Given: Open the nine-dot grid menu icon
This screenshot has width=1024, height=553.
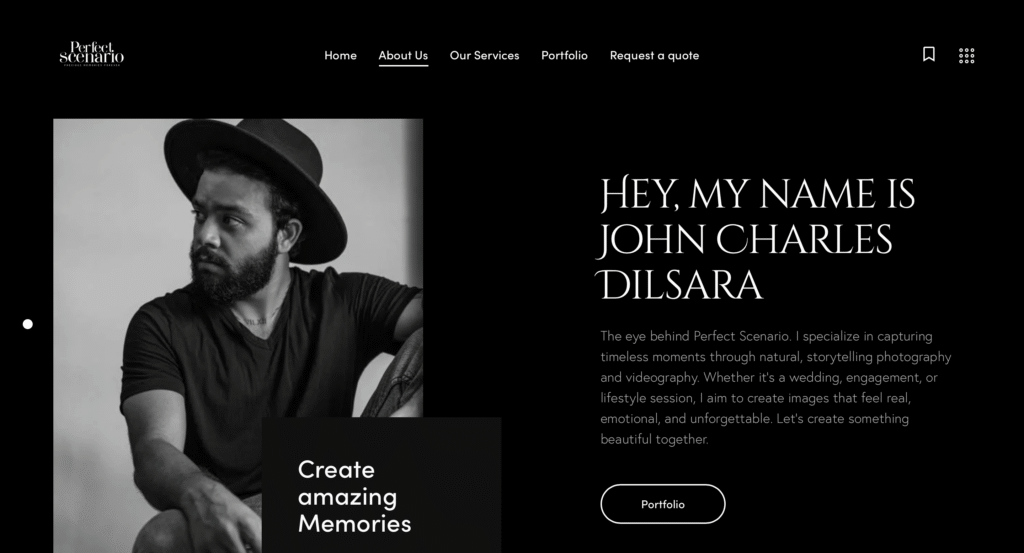Looking at the screenshot, I should pos(967,55).
